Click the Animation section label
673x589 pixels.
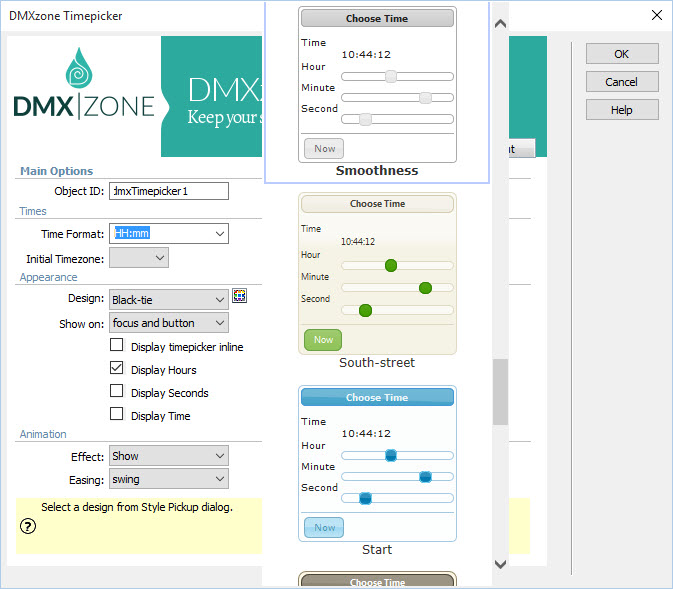(x=43, y=434)
